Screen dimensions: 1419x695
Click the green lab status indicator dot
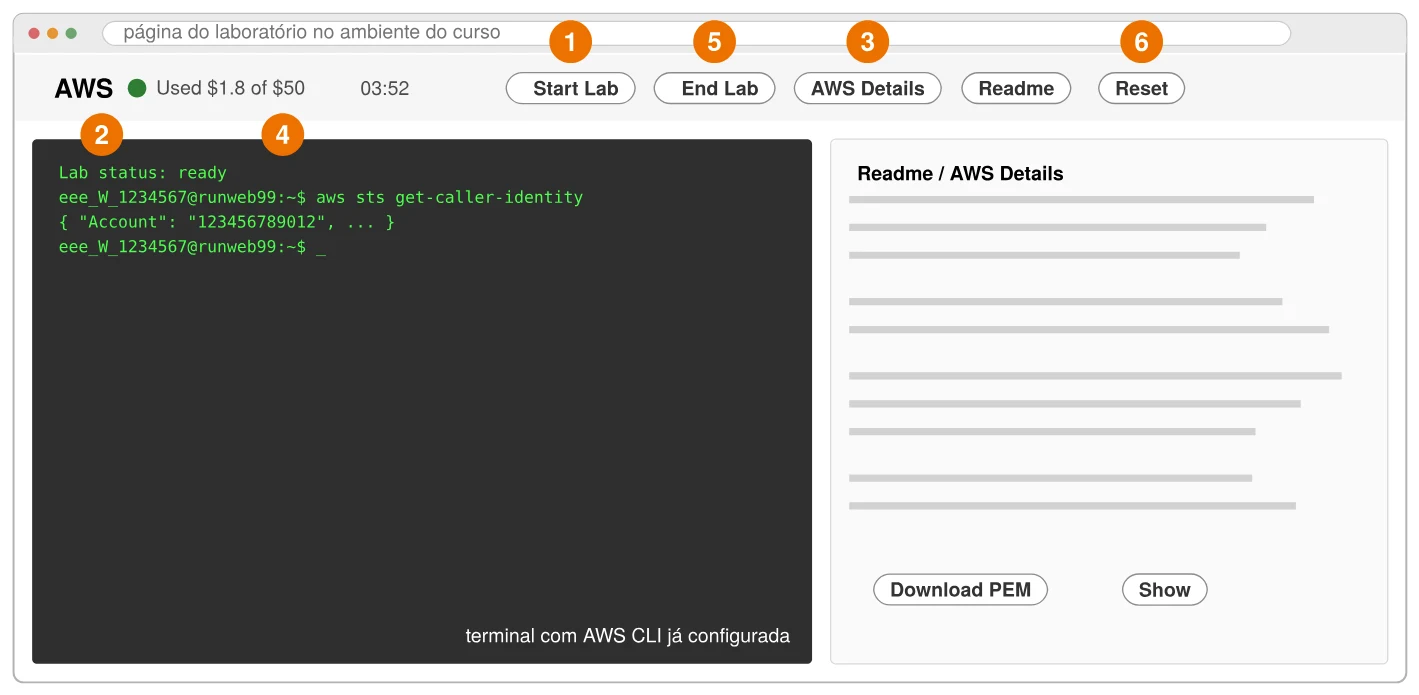tap(137, 88)
